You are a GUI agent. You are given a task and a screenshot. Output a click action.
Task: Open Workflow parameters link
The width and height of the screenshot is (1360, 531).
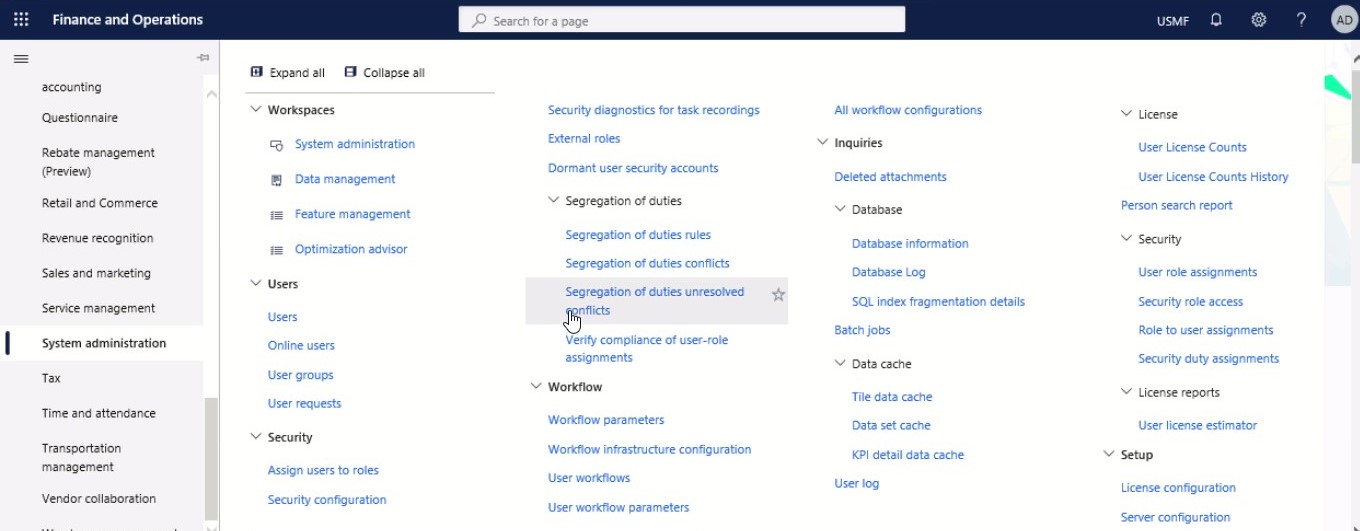click(x=606, y=420)
